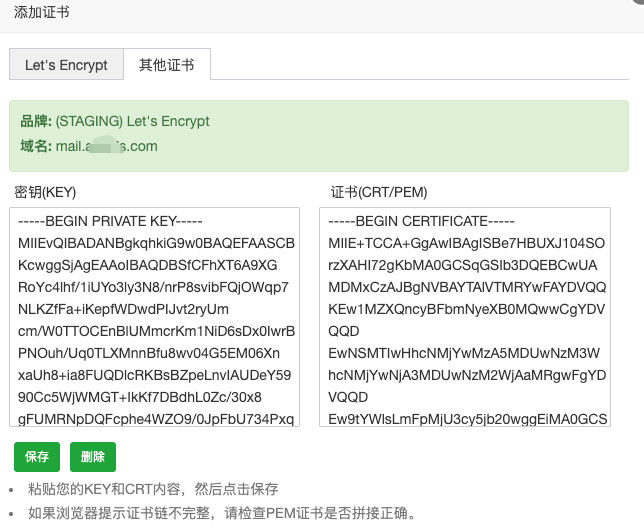
Task: Click the 品牌: (STAGING) Let's Encrypt line
Action: click(x=115, y=121)
